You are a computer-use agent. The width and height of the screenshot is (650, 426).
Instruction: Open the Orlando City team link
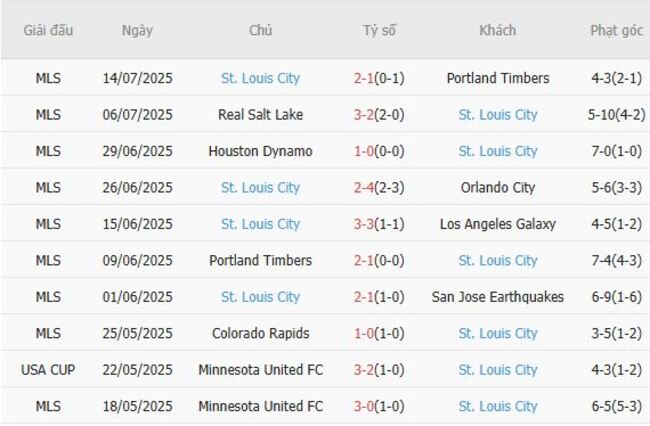click(497, 188)
